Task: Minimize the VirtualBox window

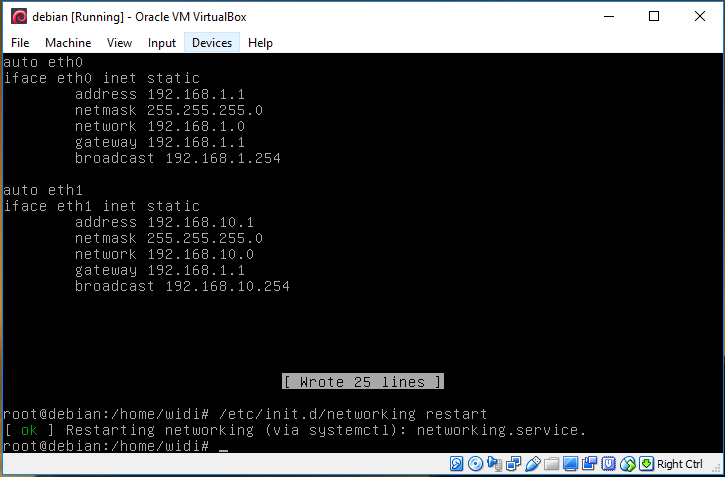Action: click(x=609, y=17)
